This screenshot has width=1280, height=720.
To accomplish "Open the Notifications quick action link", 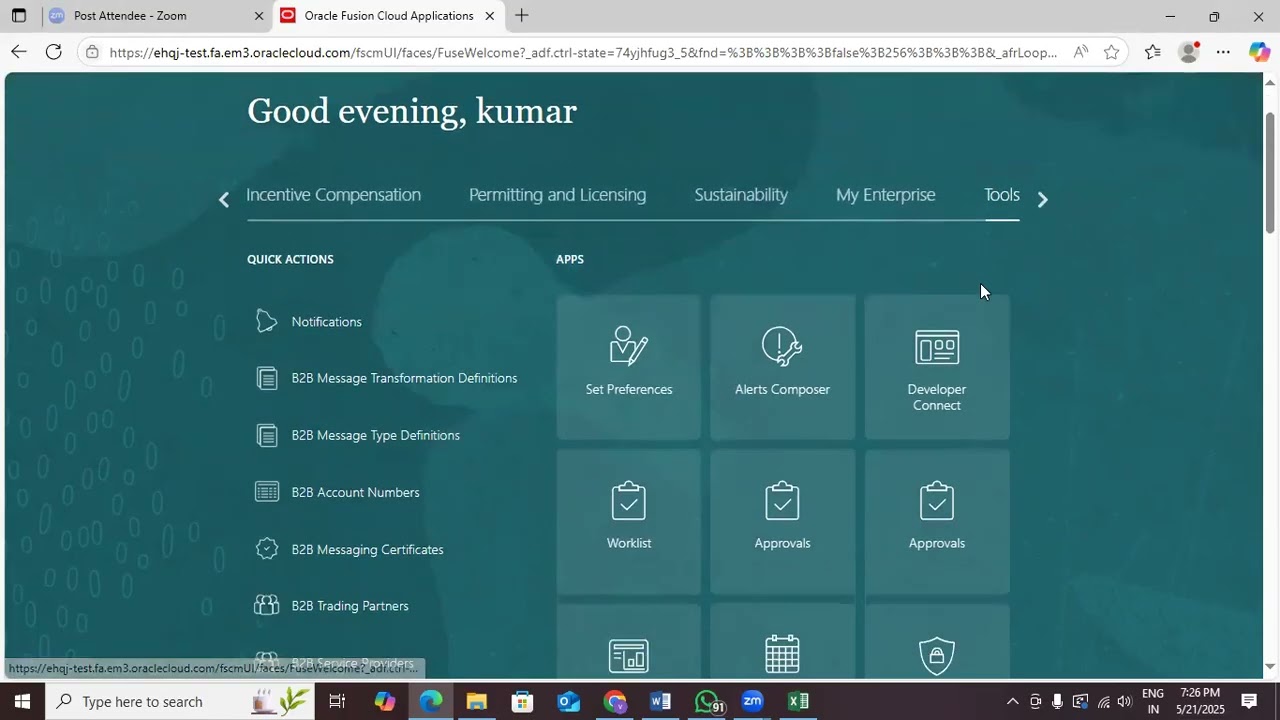I will coord(327,322).
